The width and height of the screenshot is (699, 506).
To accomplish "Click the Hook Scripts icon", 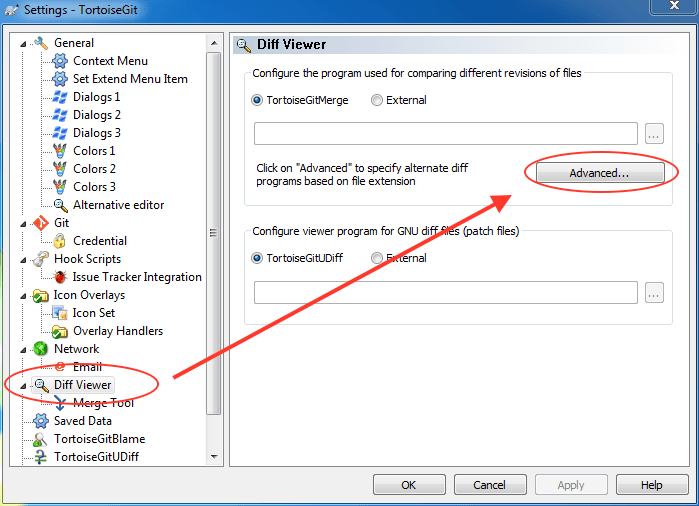I will click(41, 259).
